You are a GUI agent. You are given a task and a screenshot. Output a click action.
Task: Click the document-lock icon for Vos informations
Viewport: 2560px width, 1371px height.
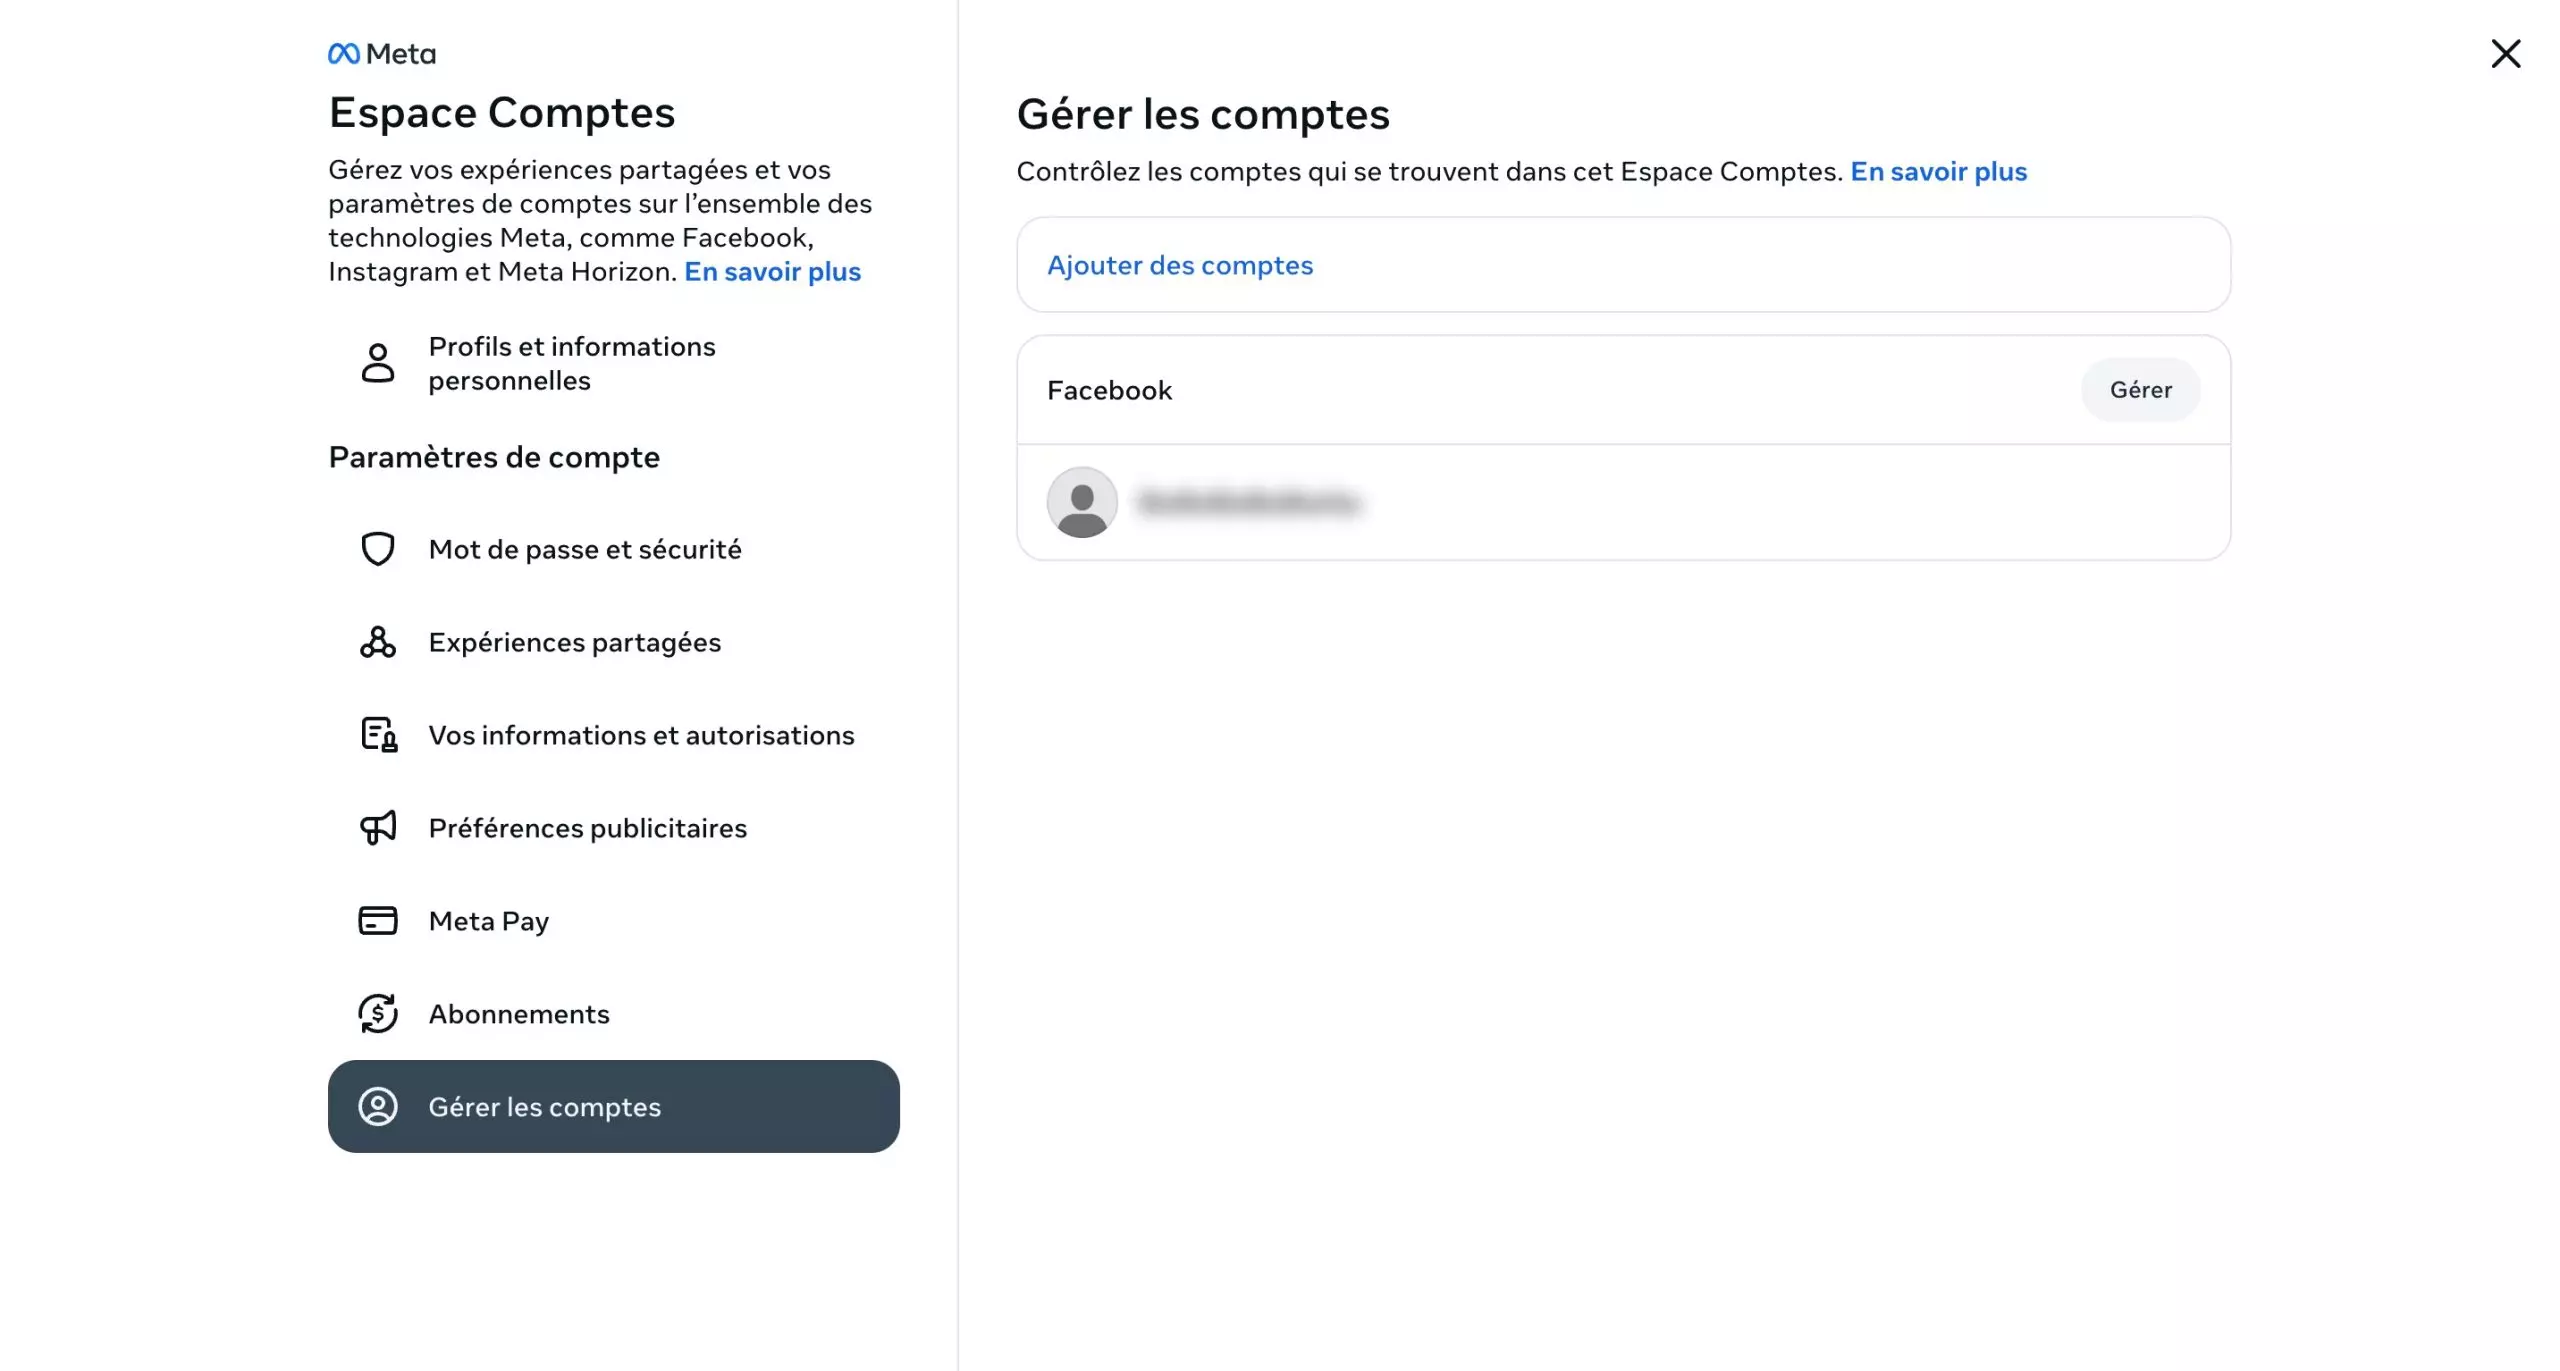378,735
